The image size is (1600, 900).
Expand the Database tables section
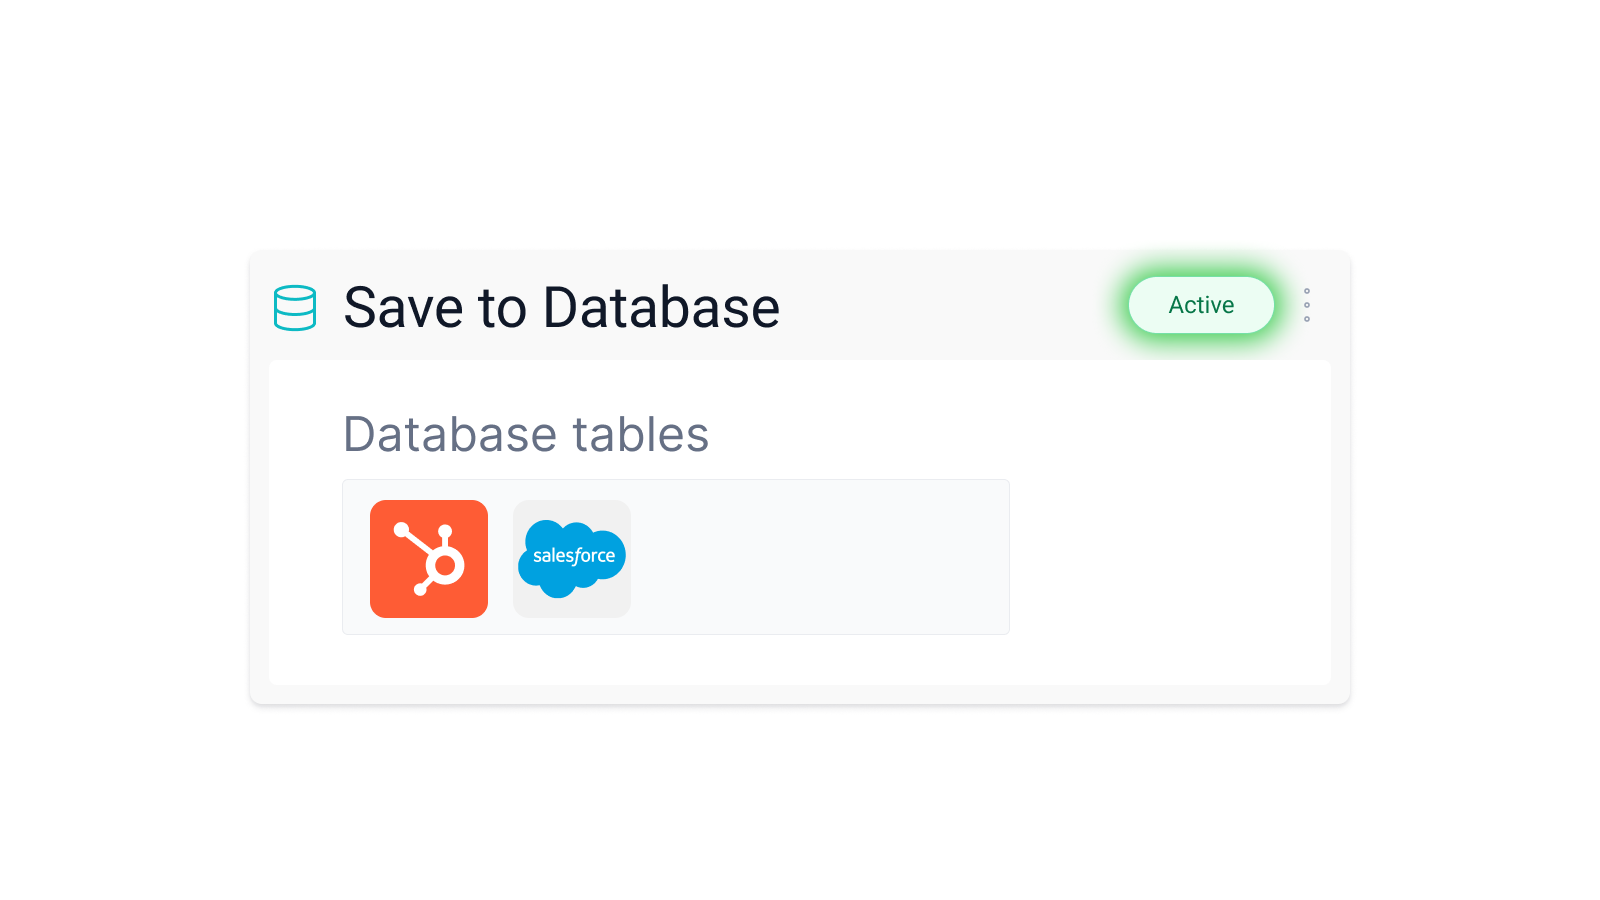click(526, 435)
